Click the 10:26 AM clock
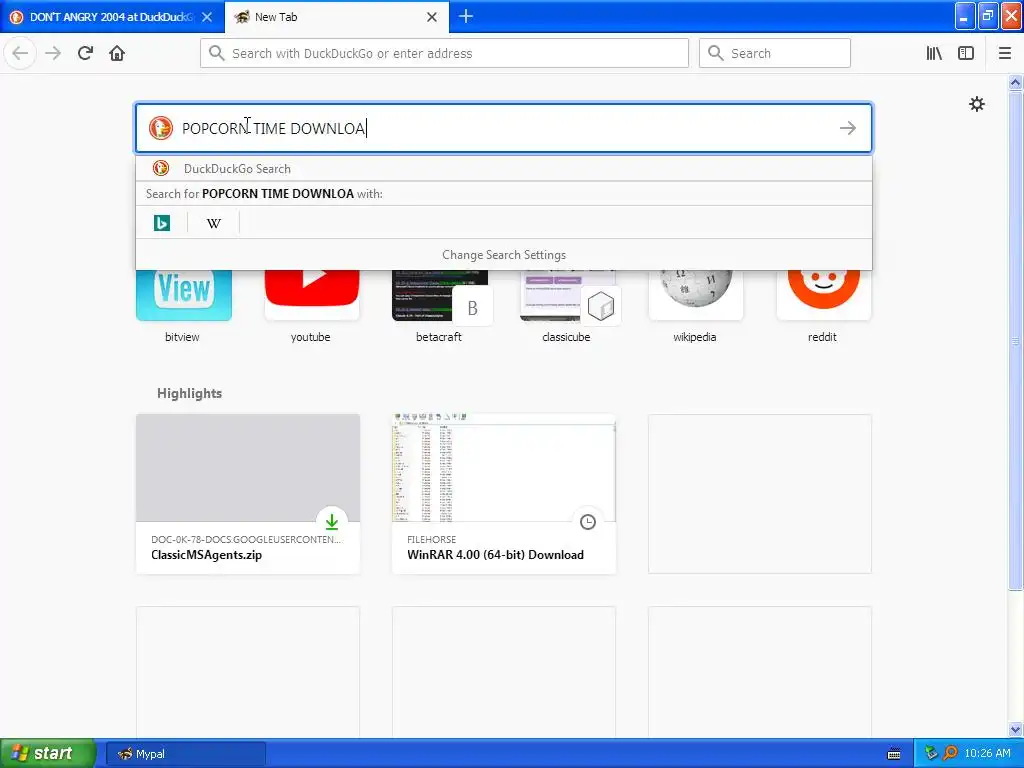1024x768 pixels. [x=987, y=754]
